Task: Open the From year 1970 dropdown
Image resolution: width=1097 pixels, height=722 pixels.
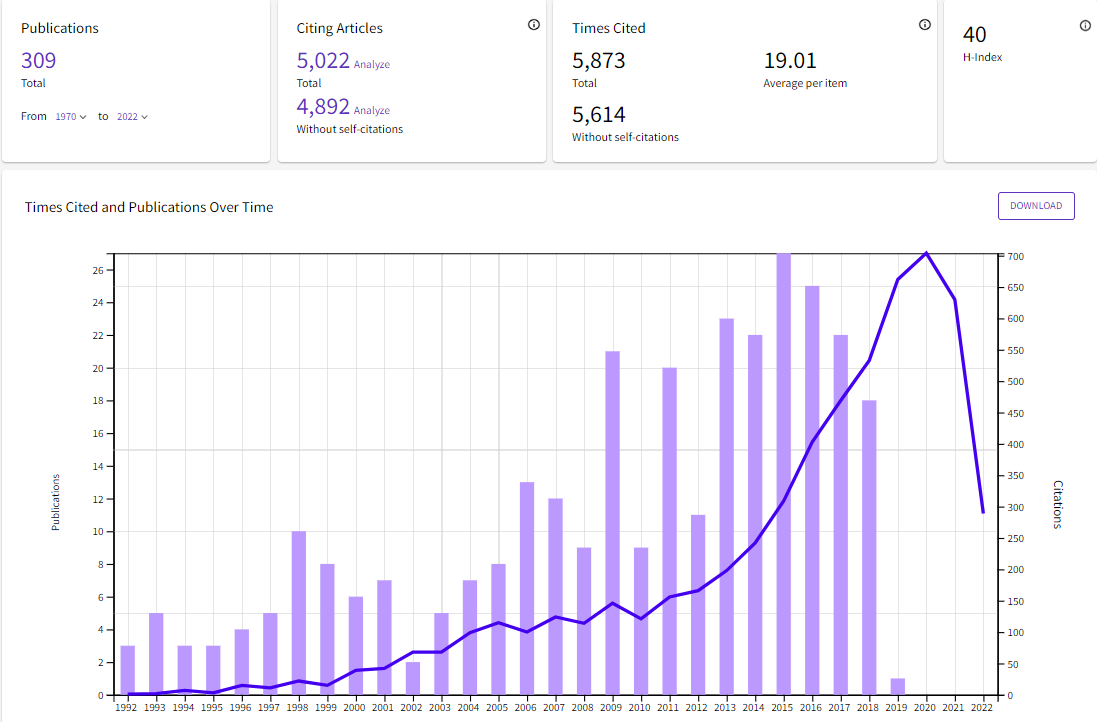Action: [x=69, y=116]
